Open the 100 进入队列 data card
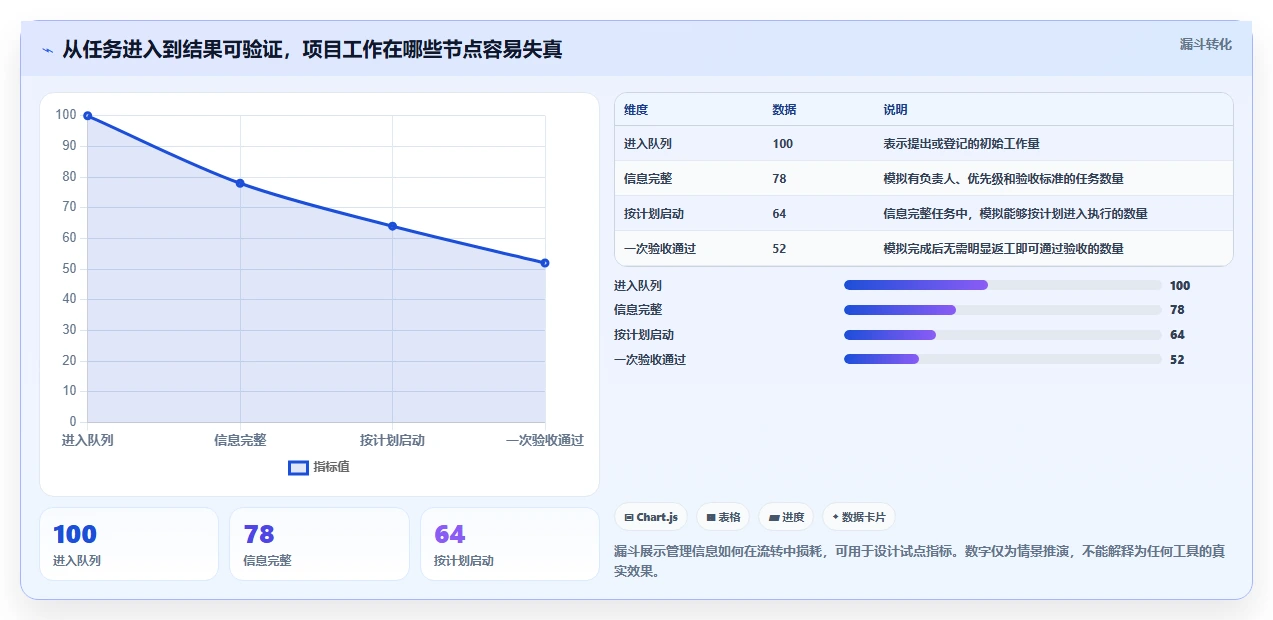The height and width of the screenshot is (620, 1273). tap(129, 544)
